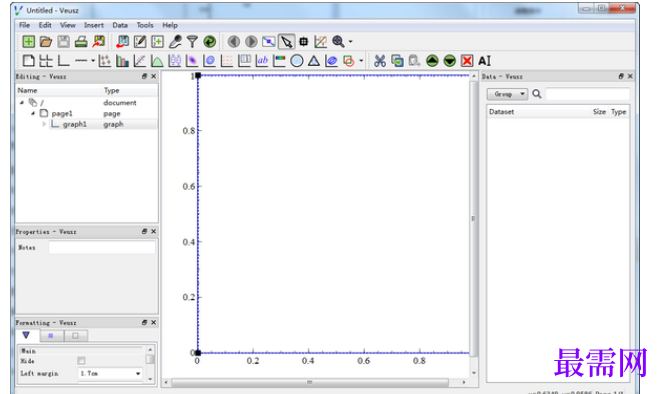
Task: Click the cut widget scissors icon
Action: tap(380, 61)
